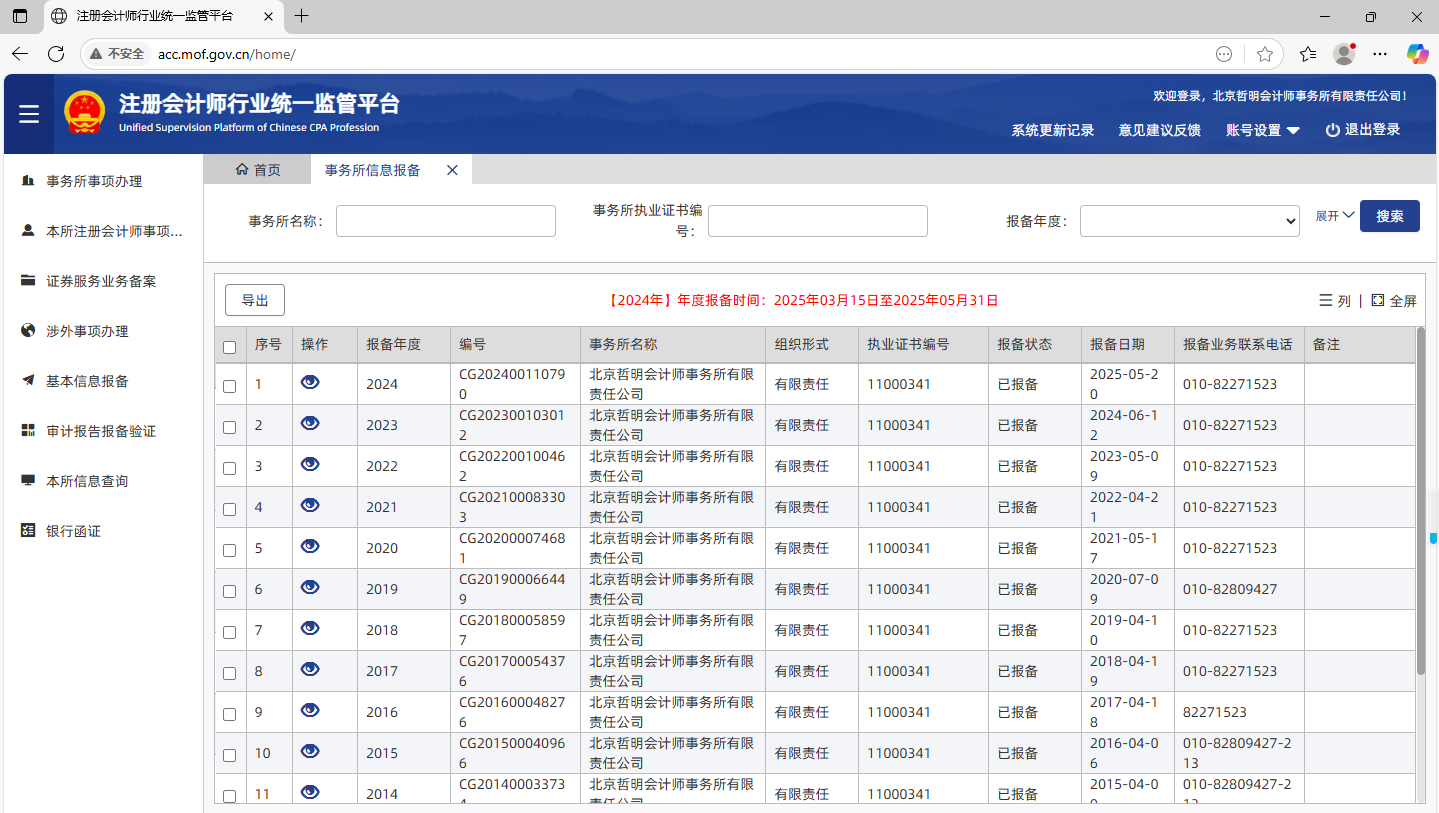View details icon for the 2021 row
Screen dimensions: 1439x813
pyautogui.click(x=310, y=505)
